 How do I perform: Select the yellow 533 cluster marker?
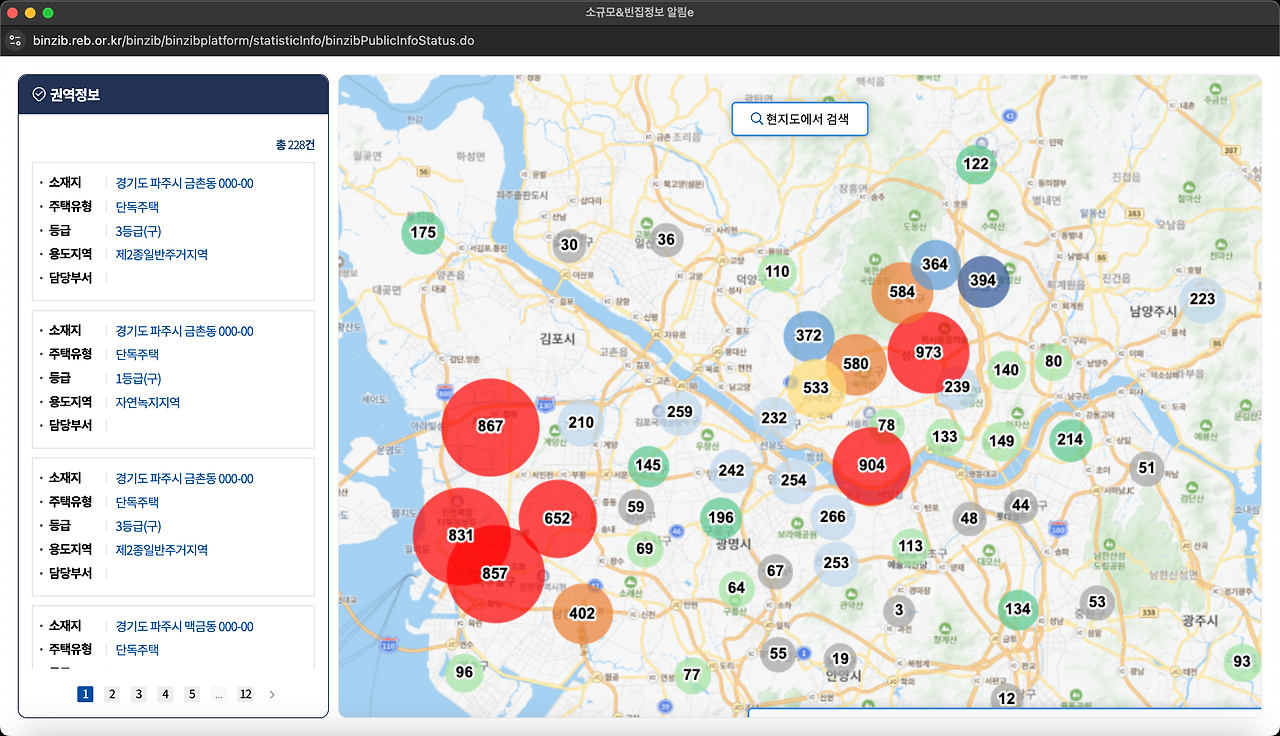816,387
